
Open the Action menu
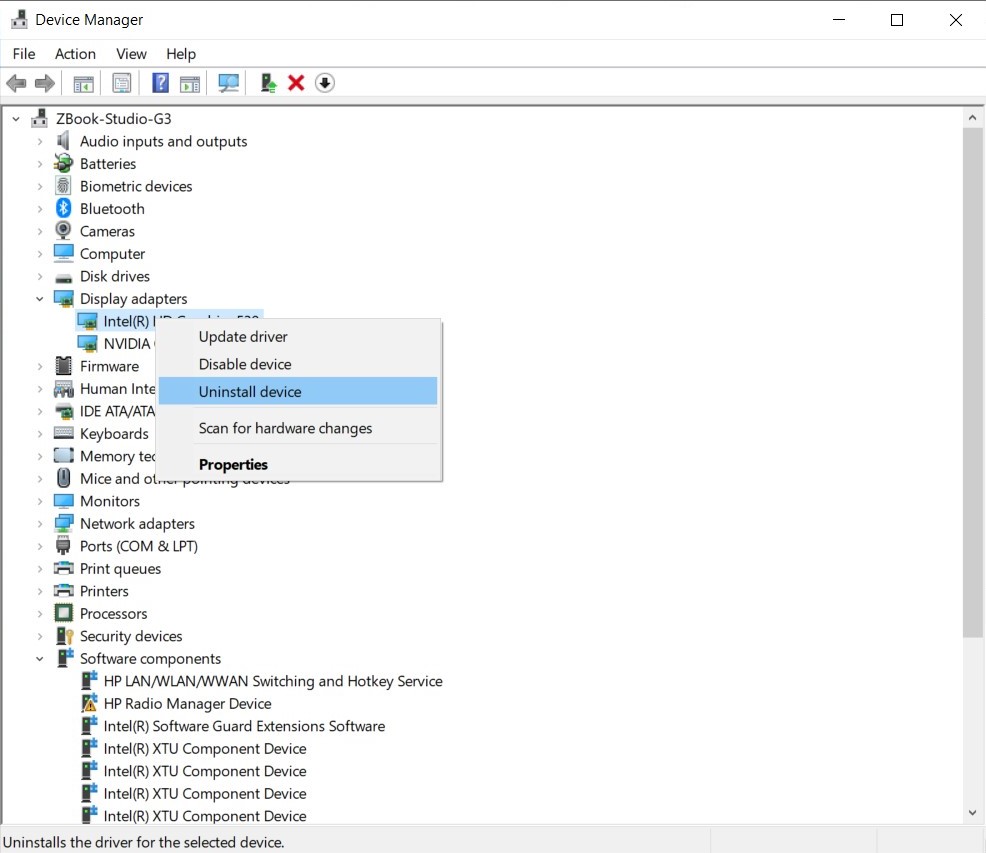point(75,54)
